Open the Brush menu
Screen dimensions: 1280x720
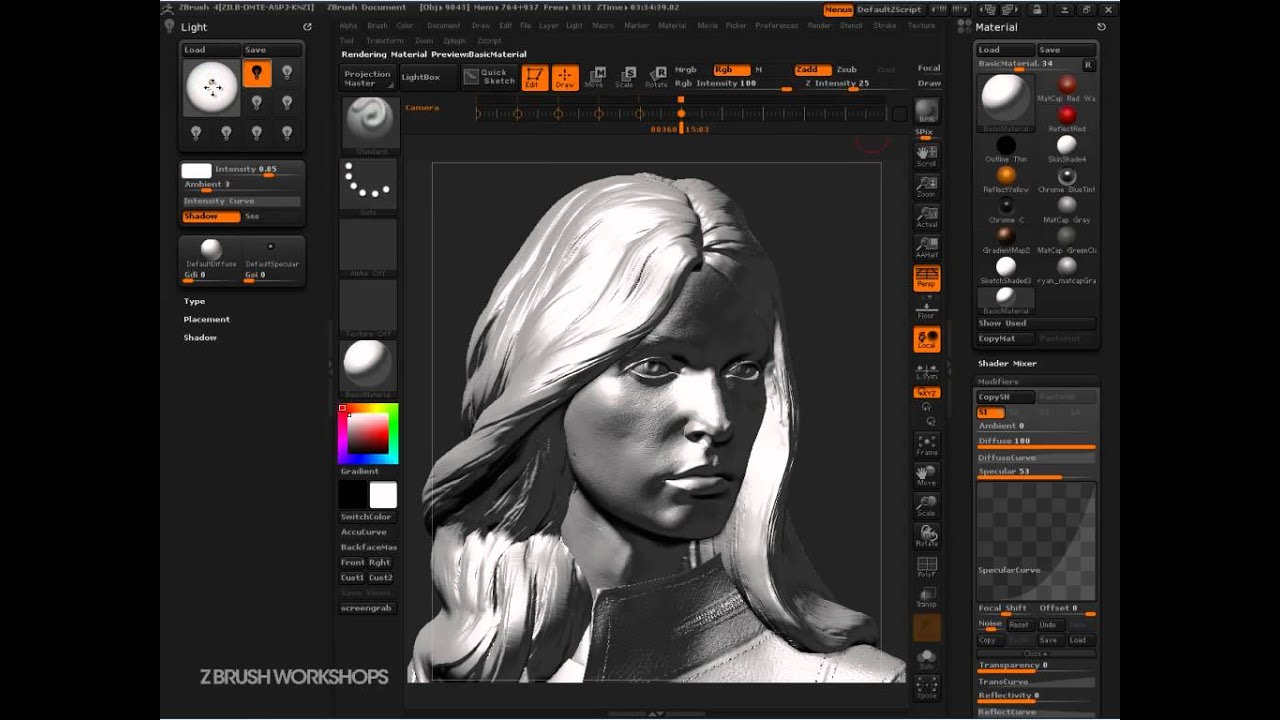377,26
